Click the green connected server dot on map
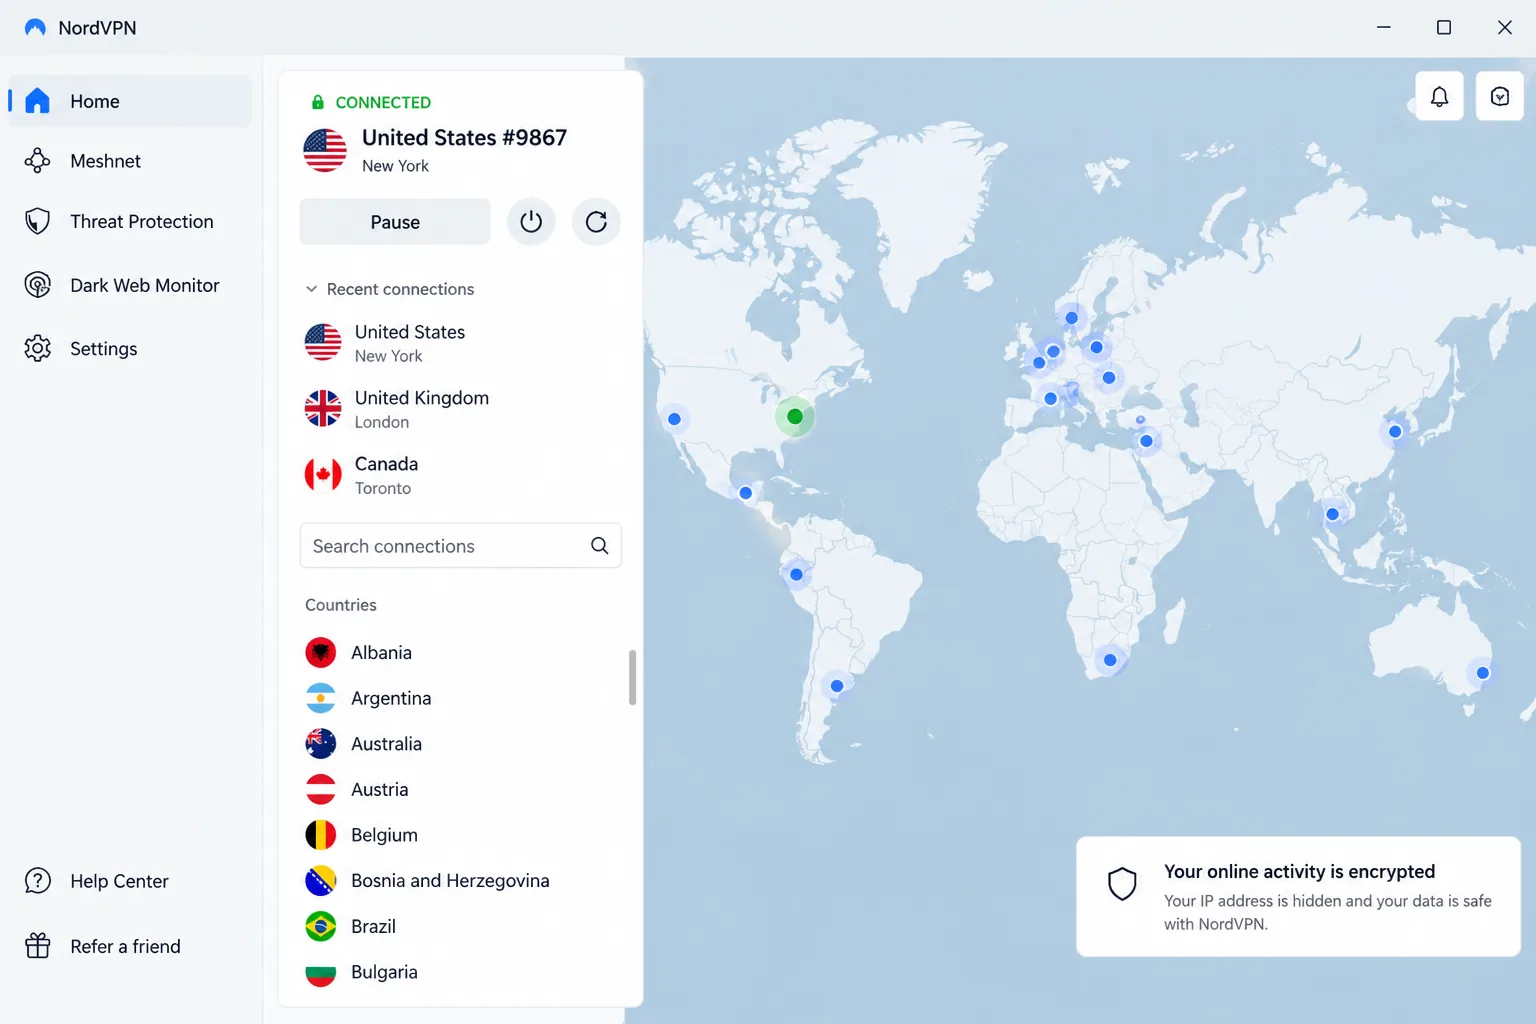 point(795,417)
